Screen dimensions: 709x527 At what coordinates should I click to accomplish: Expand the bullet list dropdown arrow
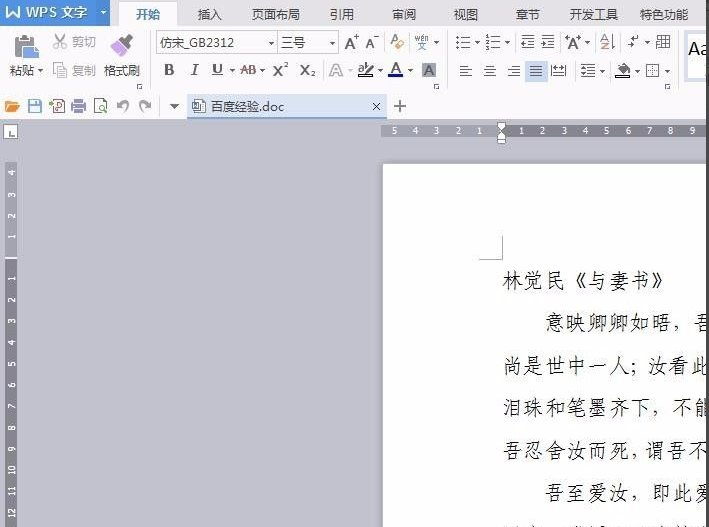tap(477, 43)
